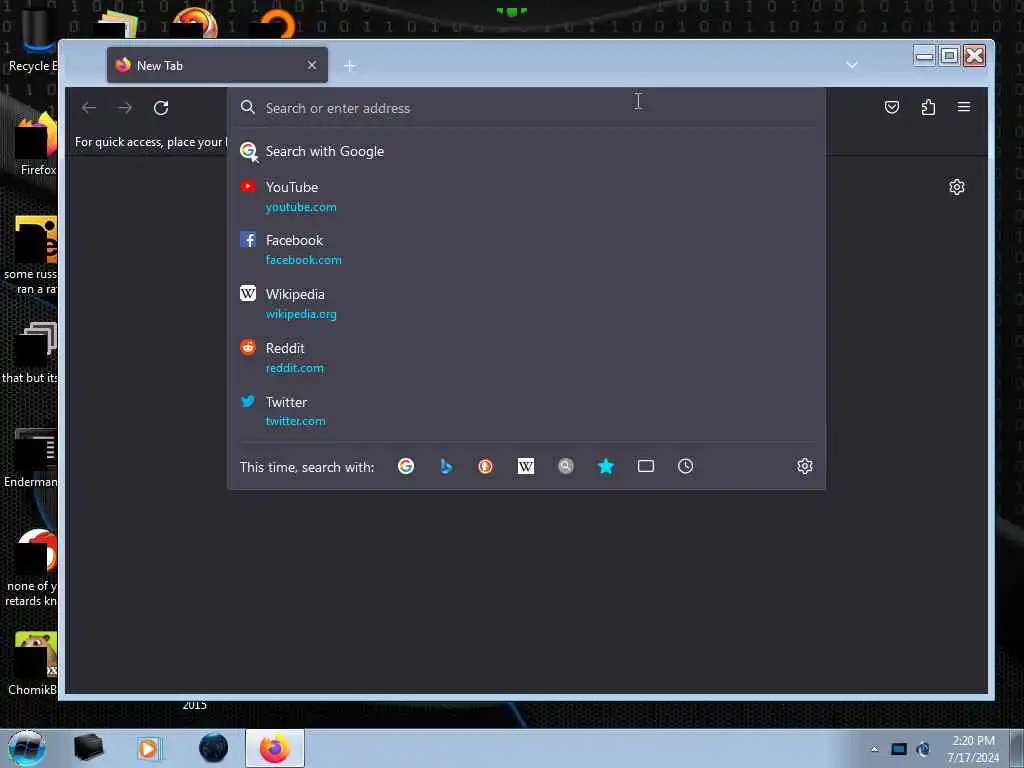1024x768 pixels.
Task: Show hidden tray icons arrow
Action: [x=874, y=749]
